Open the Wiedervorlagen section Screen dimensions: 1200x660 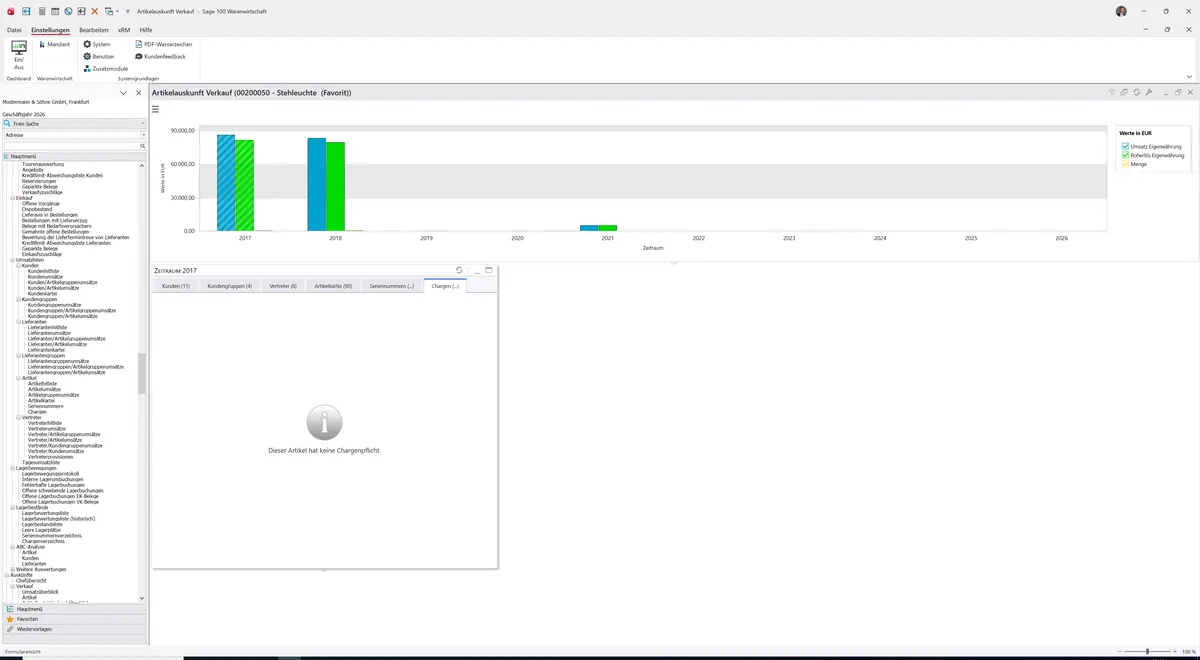pyautogui.click(x=74, y=629)
